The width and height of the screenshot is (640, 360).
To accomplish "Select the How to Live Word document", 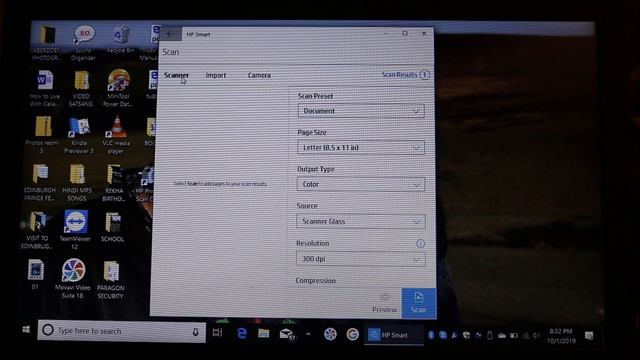I will (x=44, y=88).
